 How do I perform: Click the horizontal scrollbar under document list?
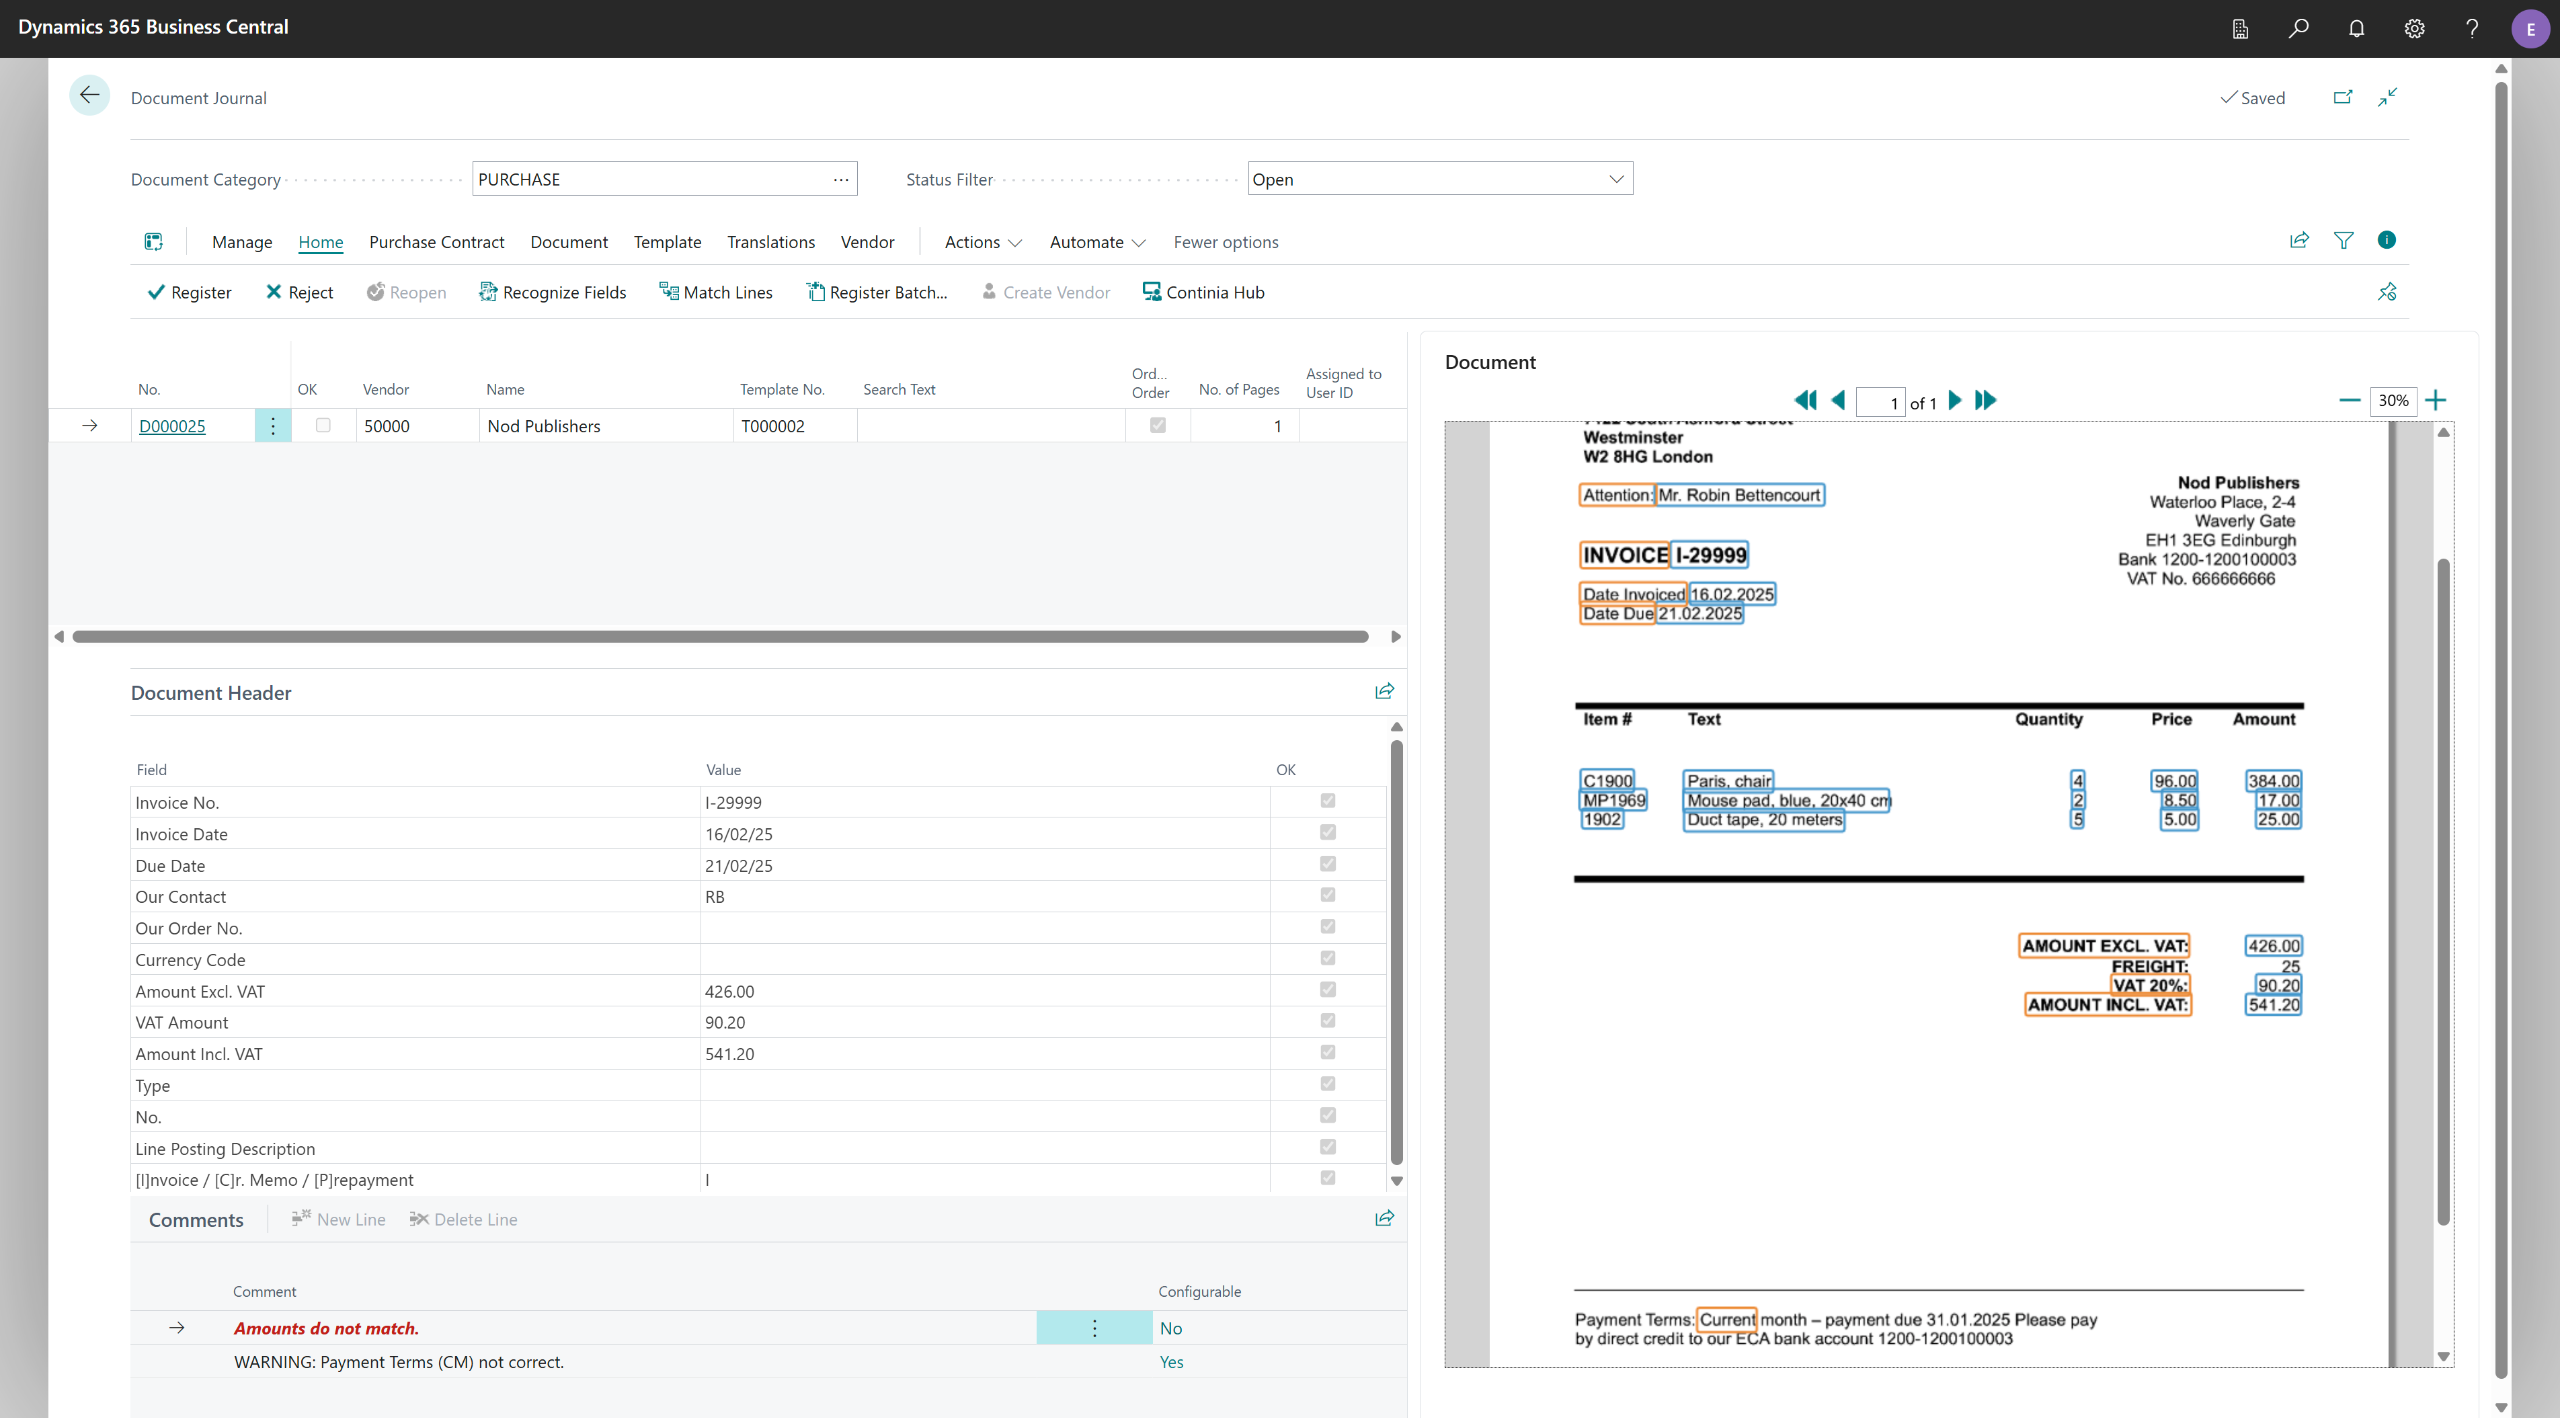click(720, 637)
